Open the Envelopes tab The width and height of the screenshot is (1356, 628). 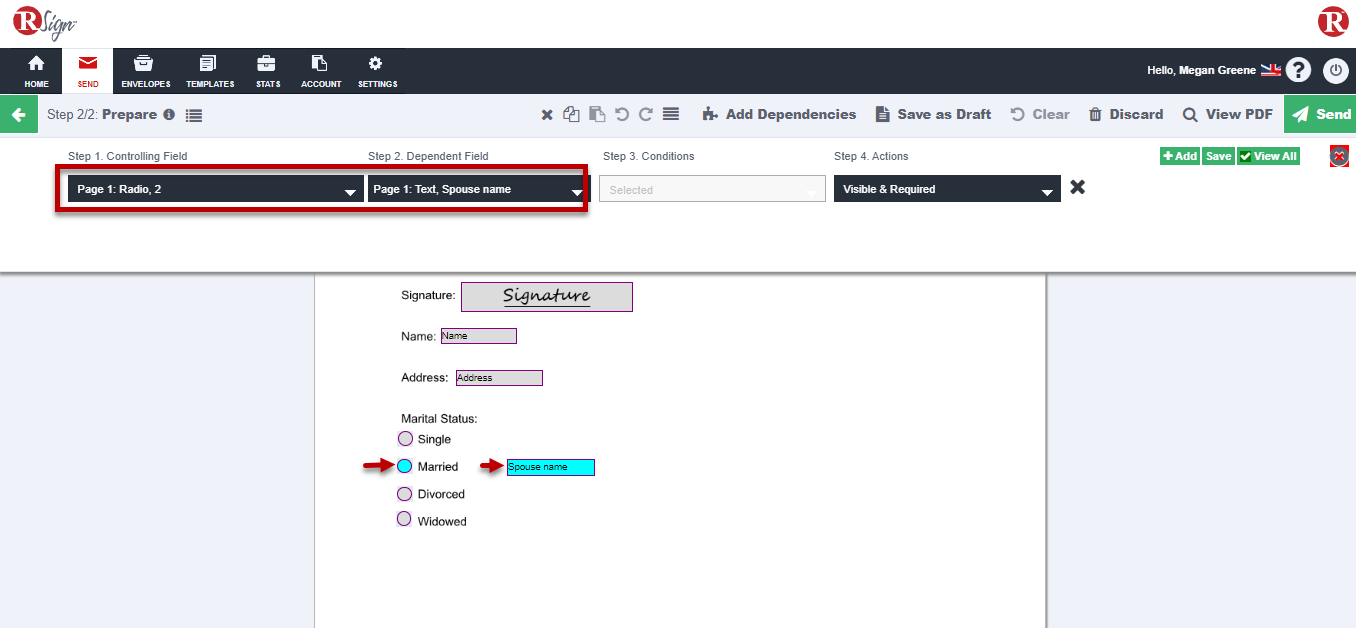[x=145, y=72]
